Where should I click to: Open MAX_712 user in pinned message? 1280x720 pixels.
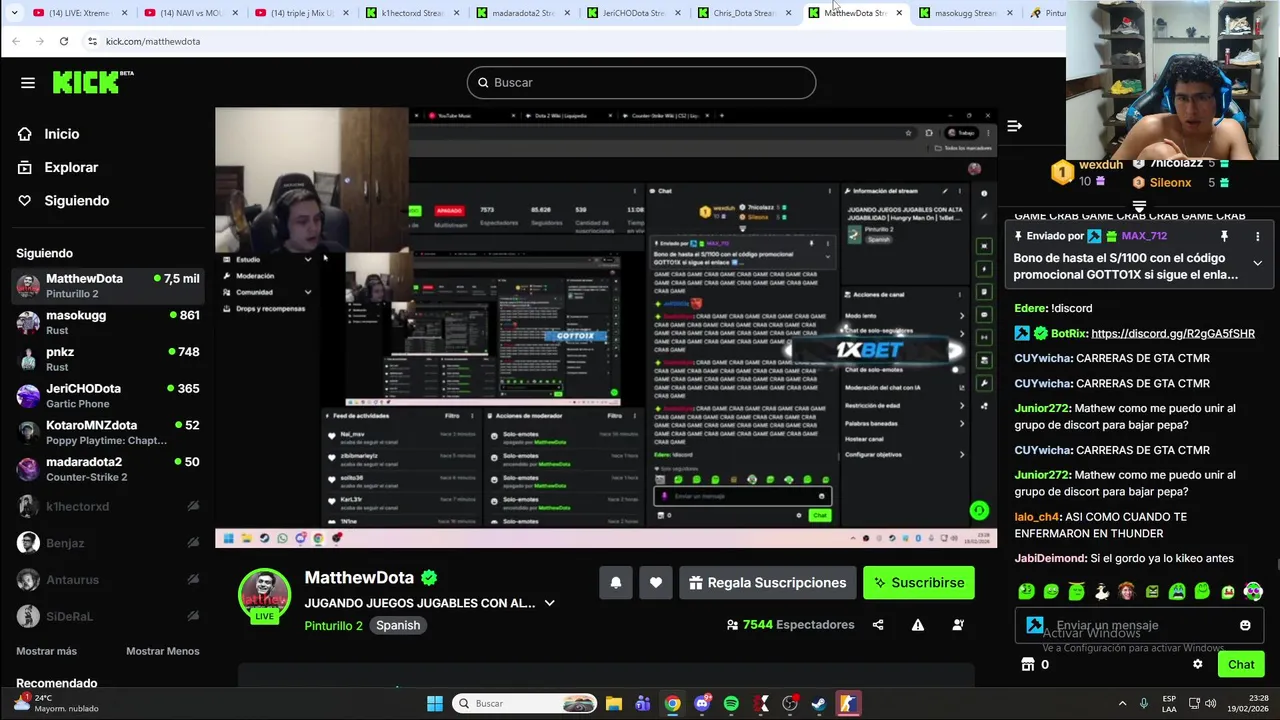point(1144,236)
